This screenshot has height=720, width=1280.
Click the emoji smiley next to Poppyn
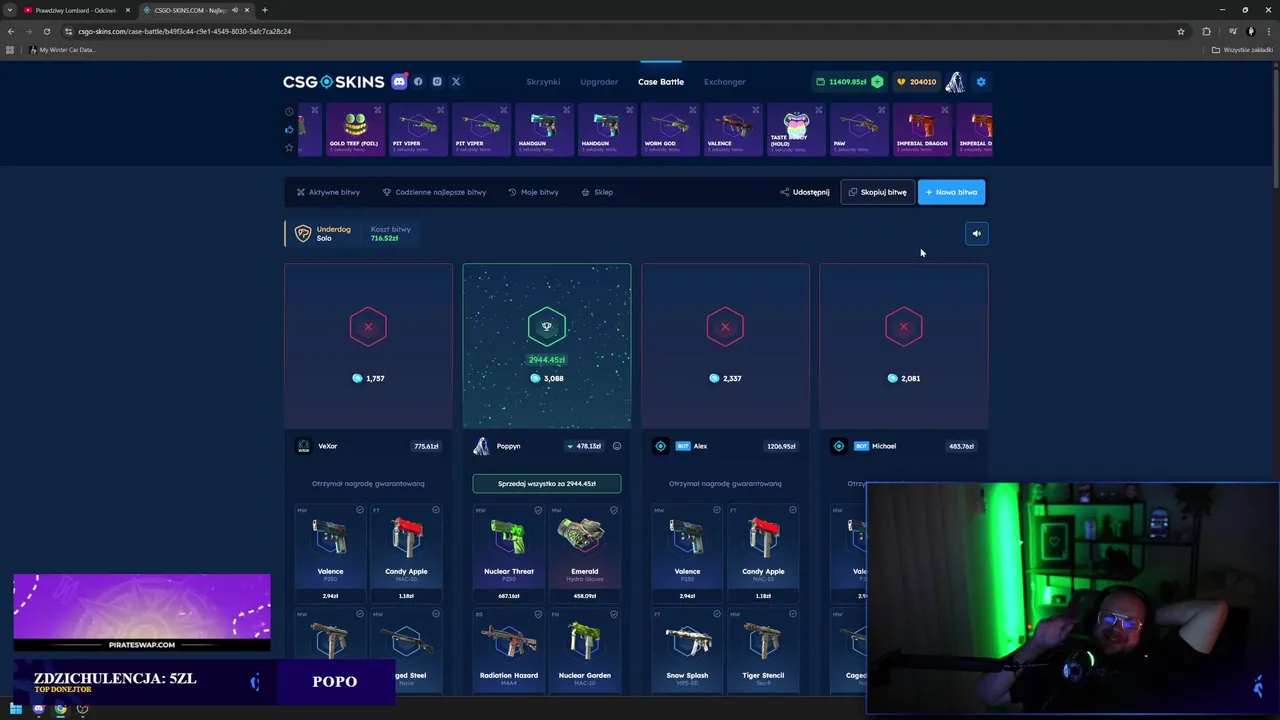tap(617, 446)
